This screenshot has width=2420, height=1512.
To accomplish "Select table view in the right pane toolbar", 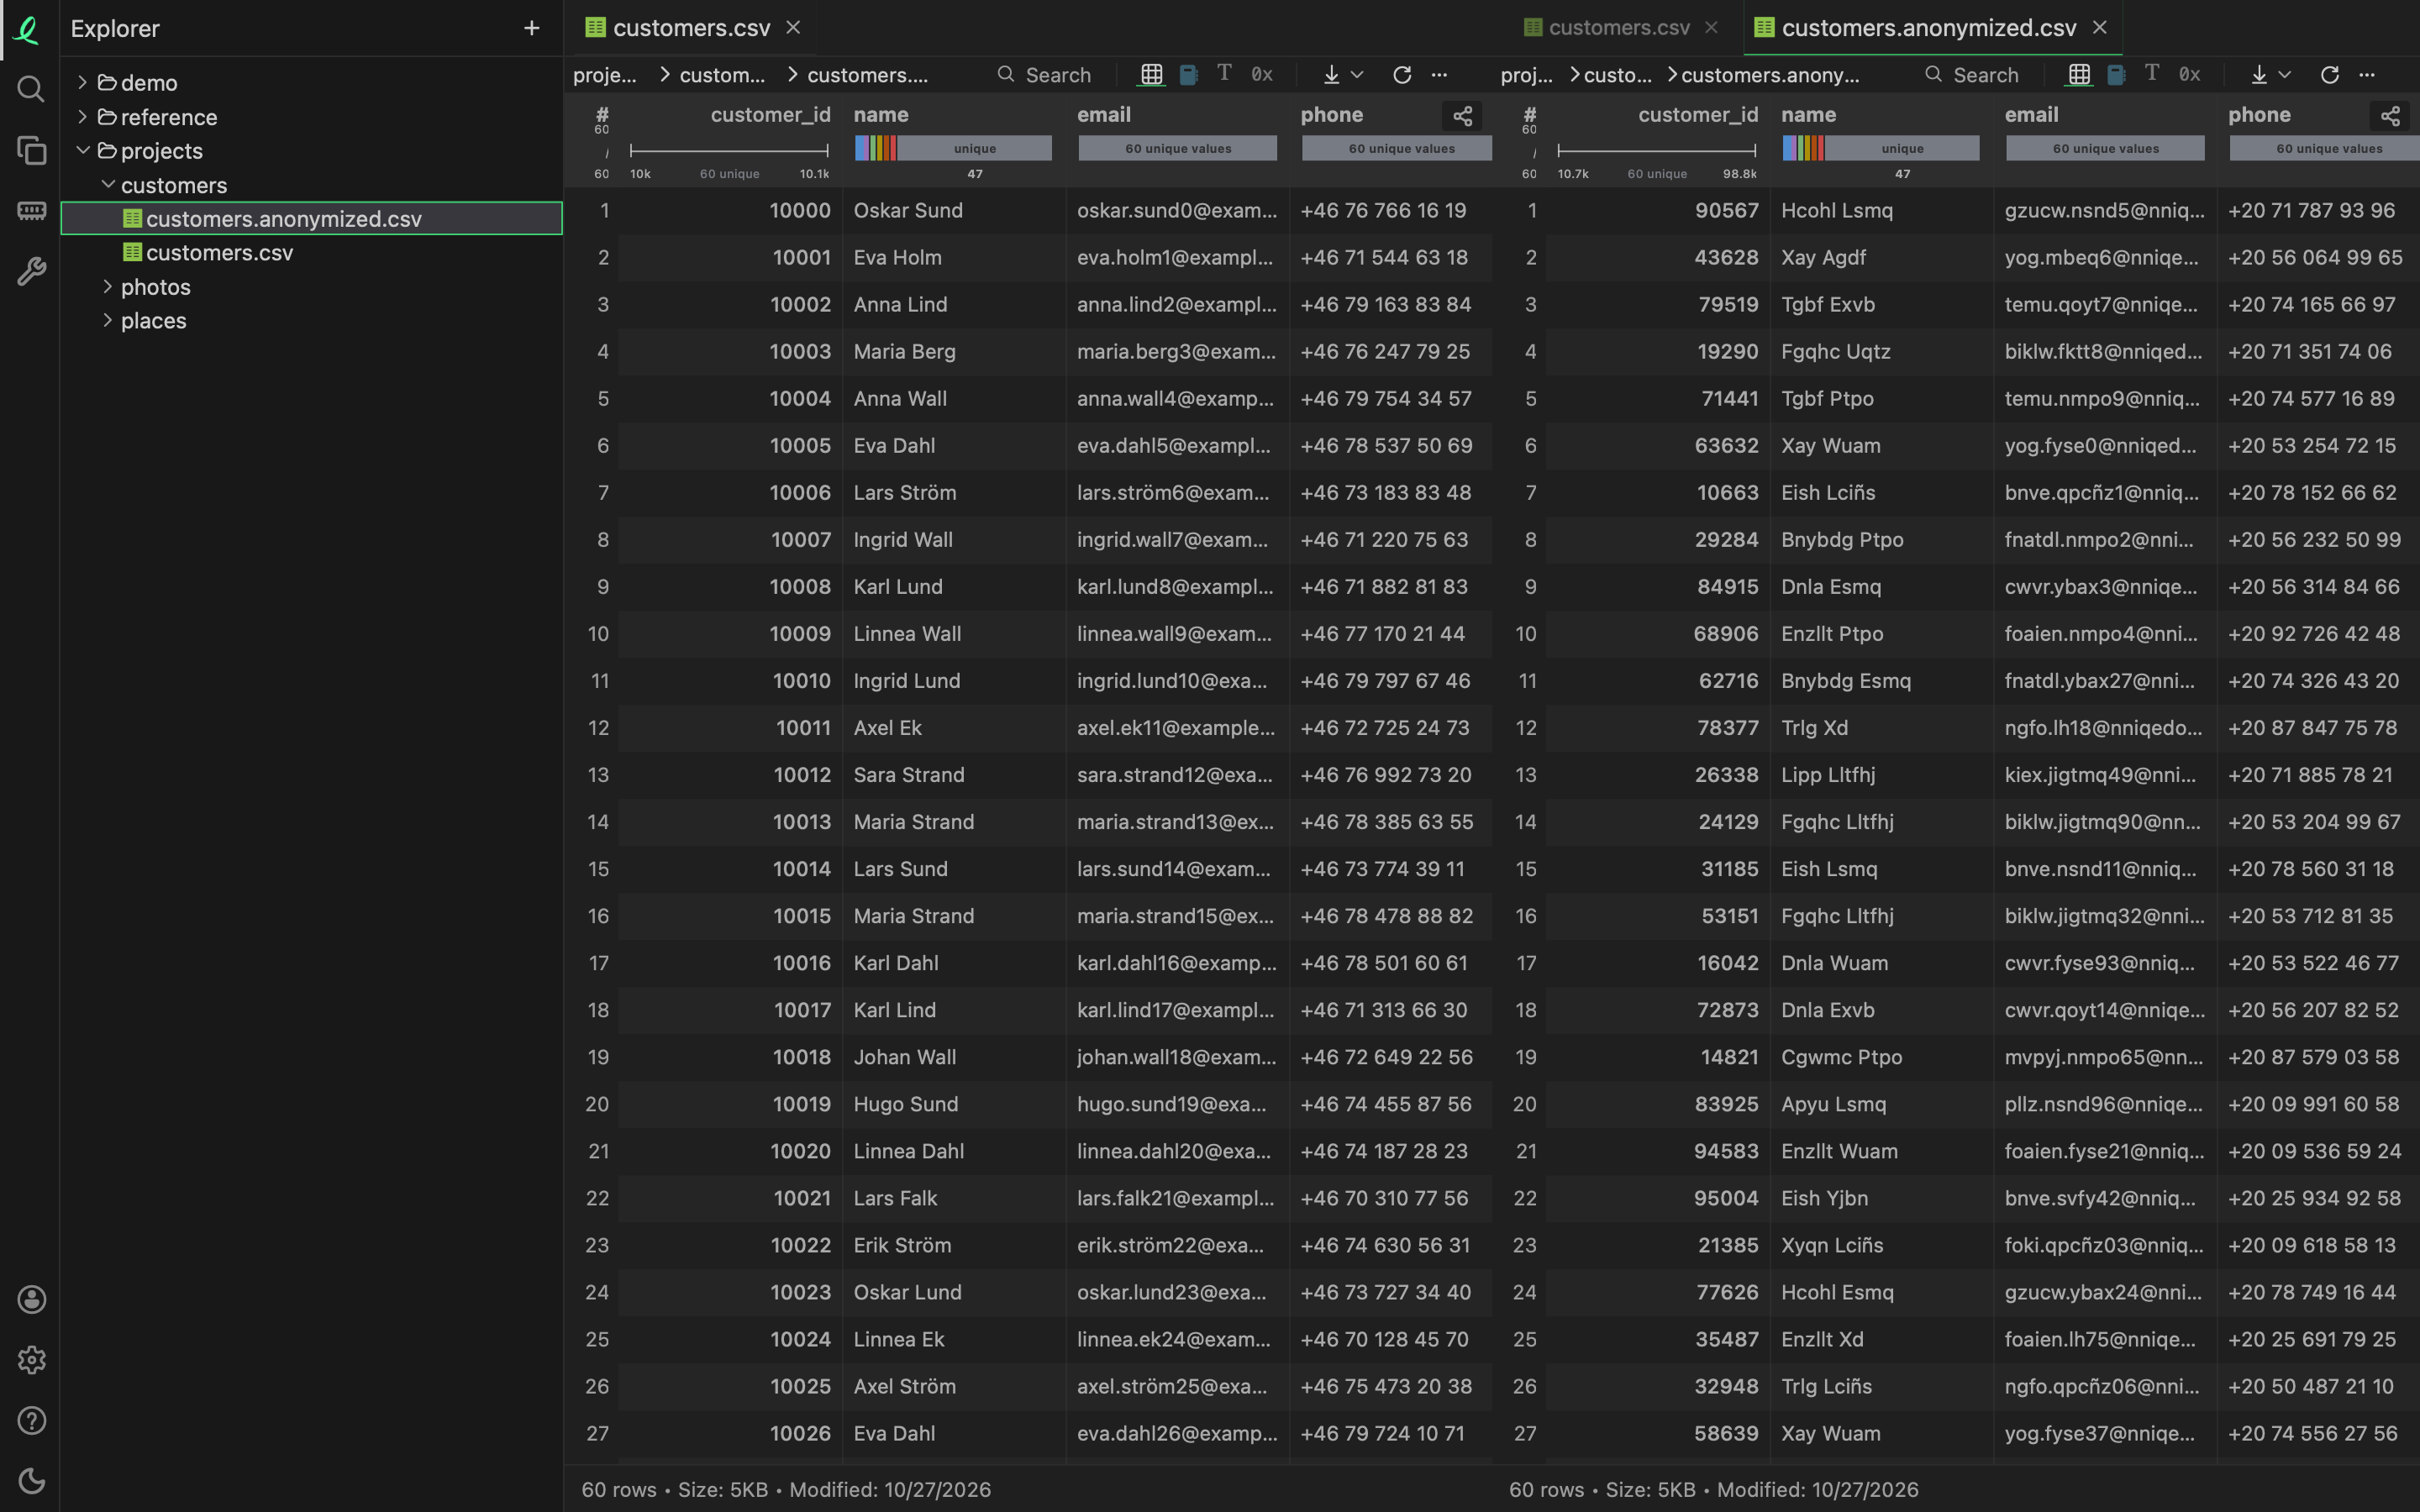I will point(2079,74).
